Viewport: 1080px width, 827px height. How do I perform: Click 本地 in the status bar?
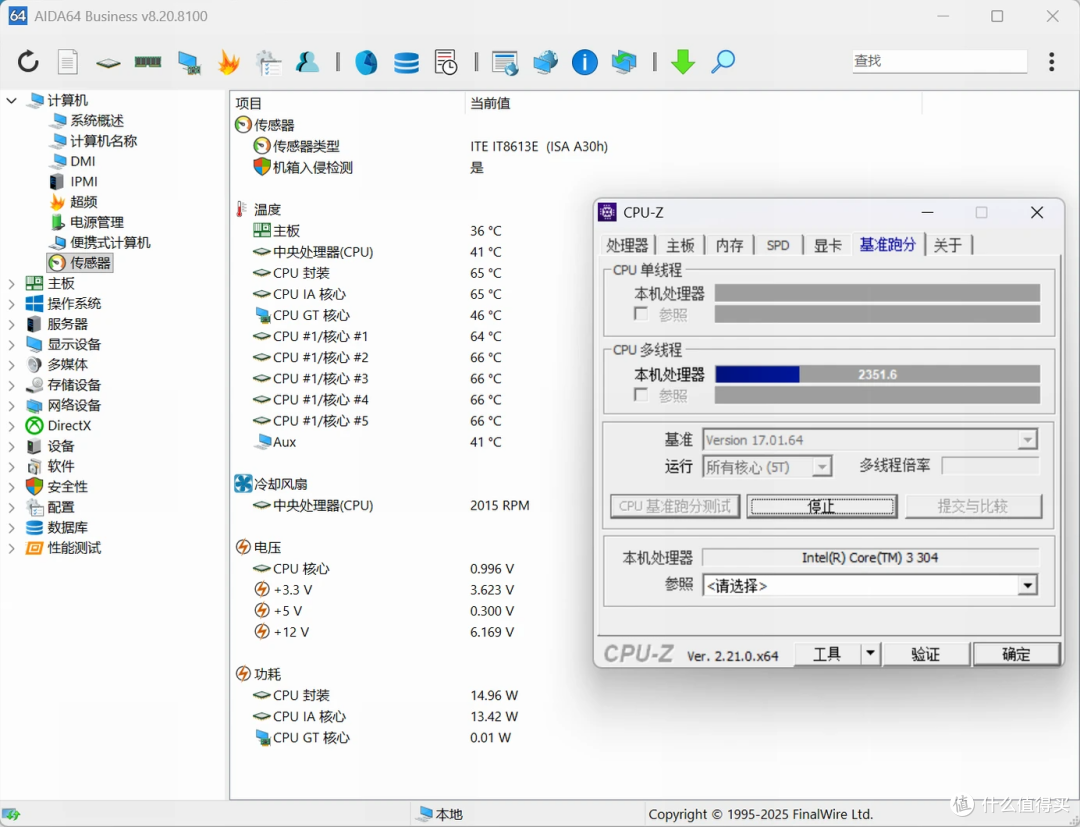[x=441, y=814]
